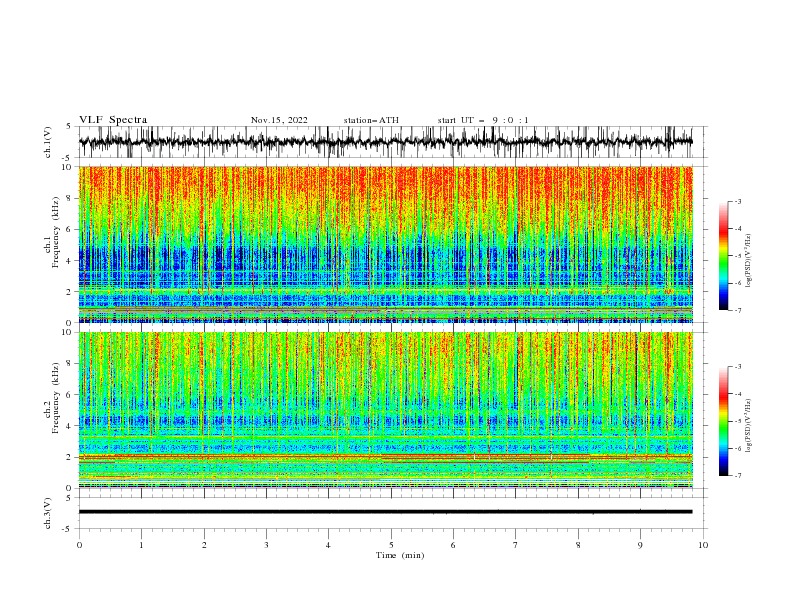
Task: Click the ch.3 flat waveform trace
Action: (385, 512)
